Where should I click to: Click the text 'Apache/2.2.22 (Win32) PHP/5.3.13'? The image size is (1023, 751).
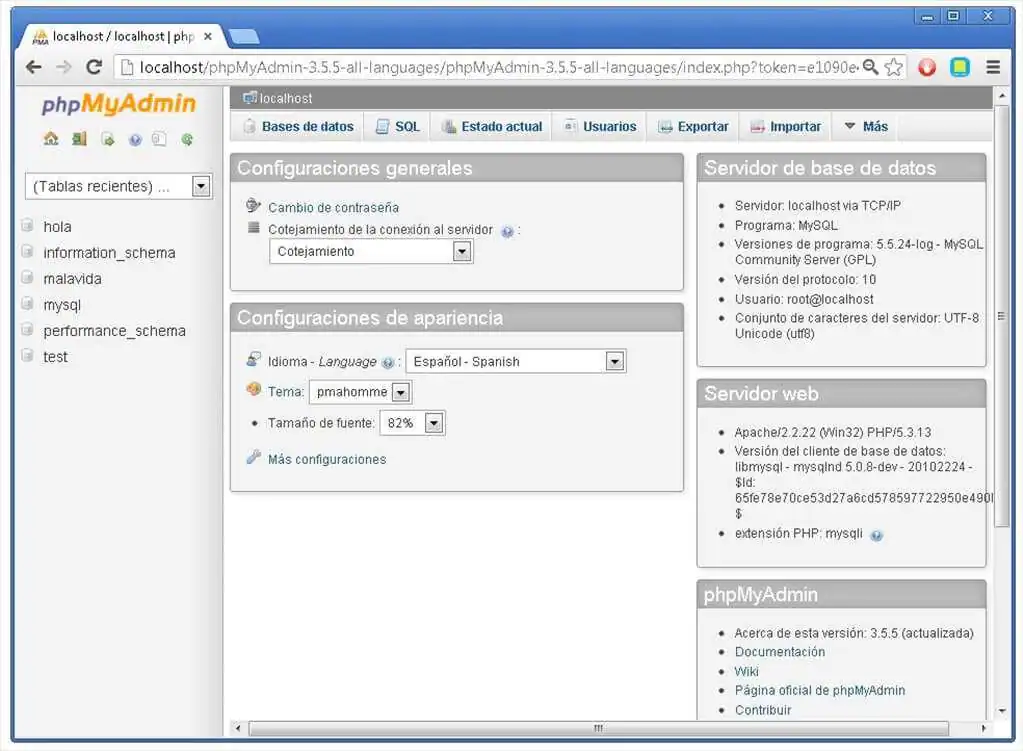coord(832,432)
